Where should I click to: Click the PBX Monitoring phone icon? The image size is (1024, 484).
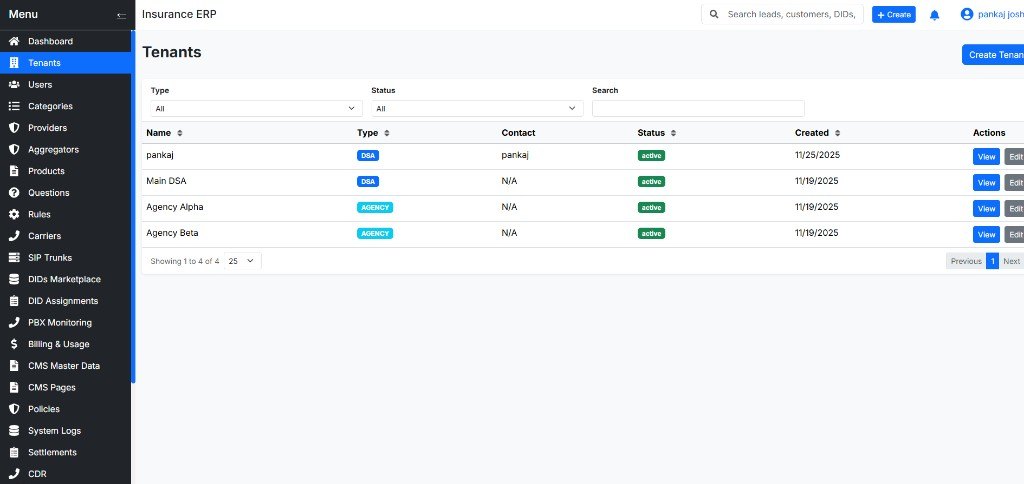(x=14, y=322)
